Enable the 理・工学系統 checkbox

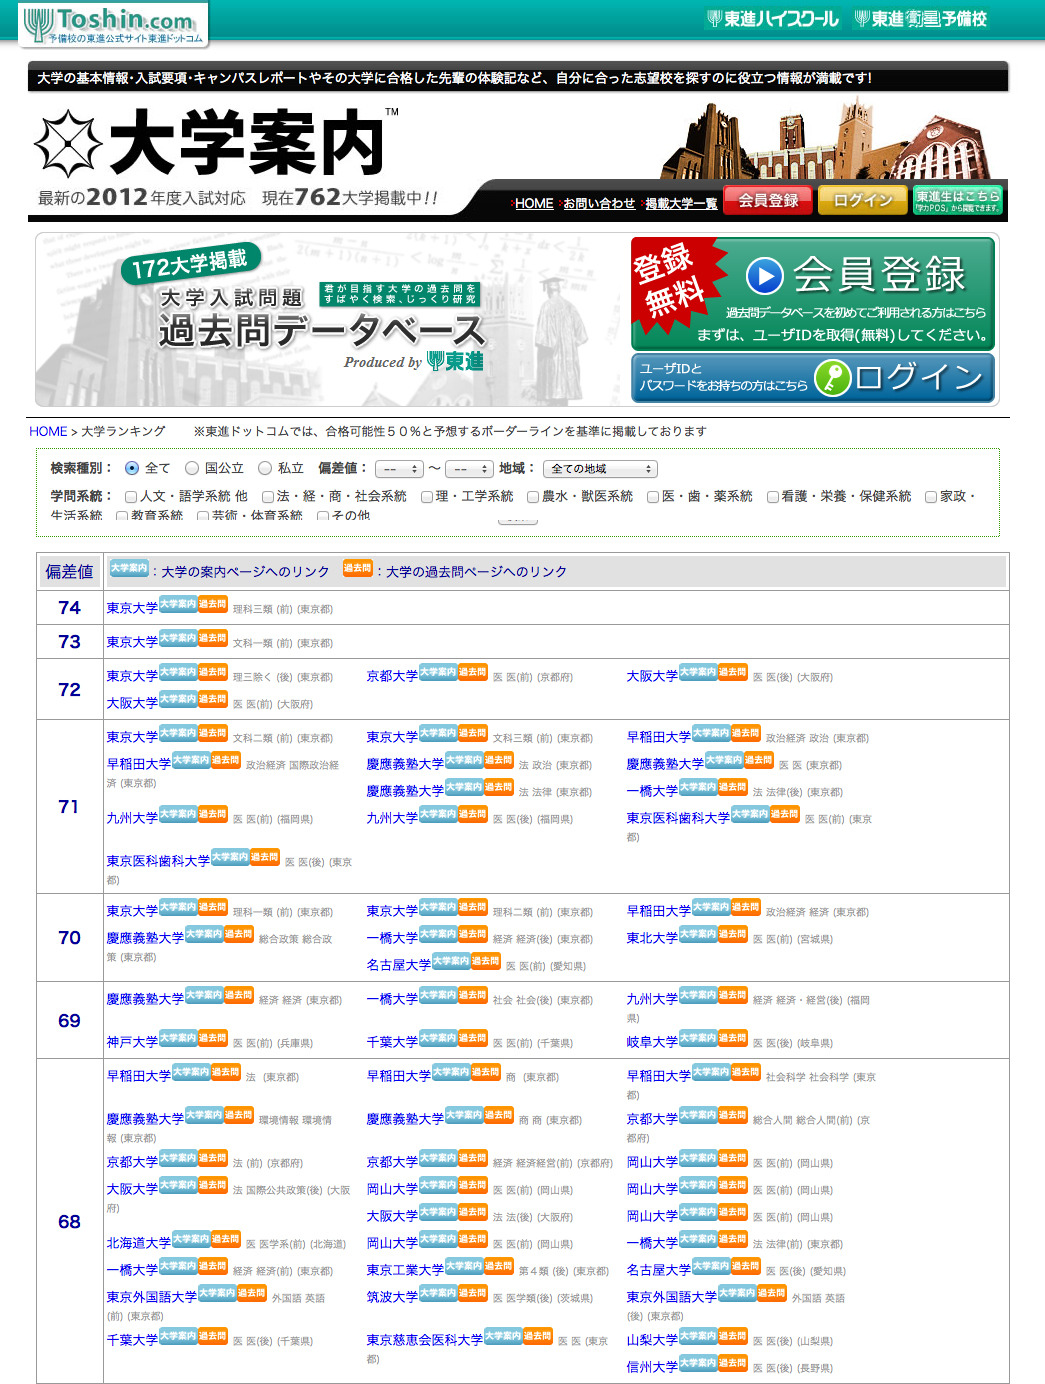[x=427, y=497]
